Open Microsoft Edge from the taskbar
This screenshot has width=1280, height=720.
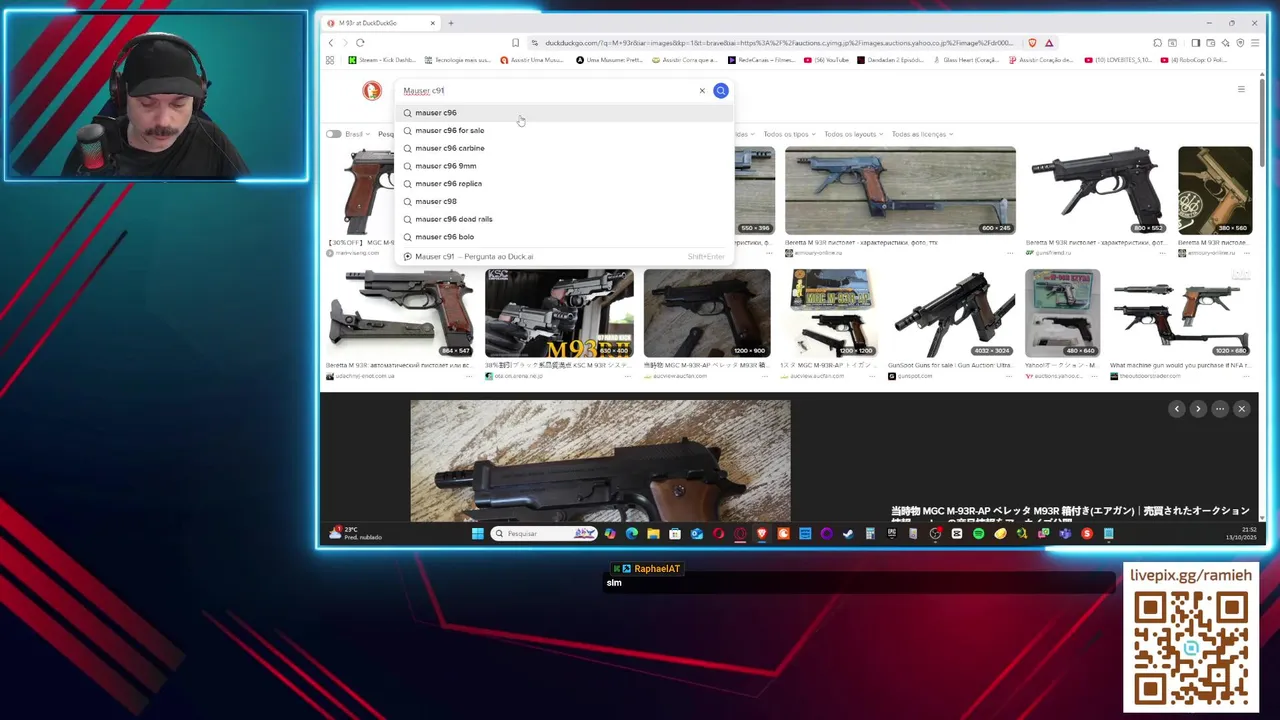(x=631, y=534)
